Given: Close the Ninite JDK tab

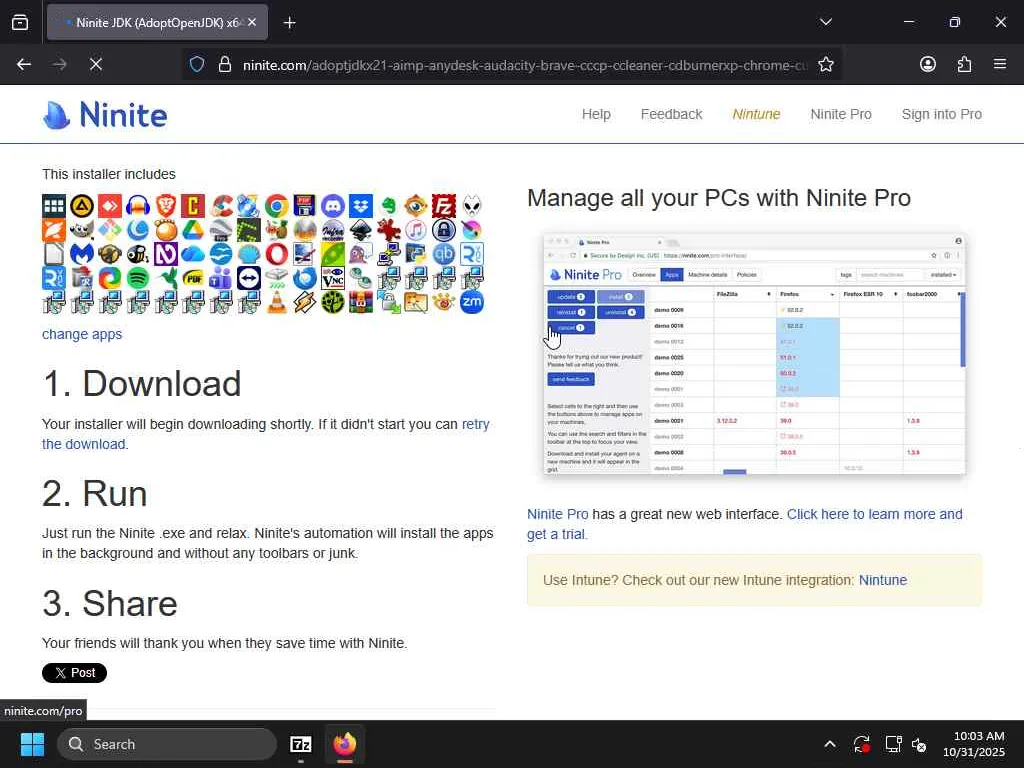Looking at the screenshot, I should tap(252, 22).
